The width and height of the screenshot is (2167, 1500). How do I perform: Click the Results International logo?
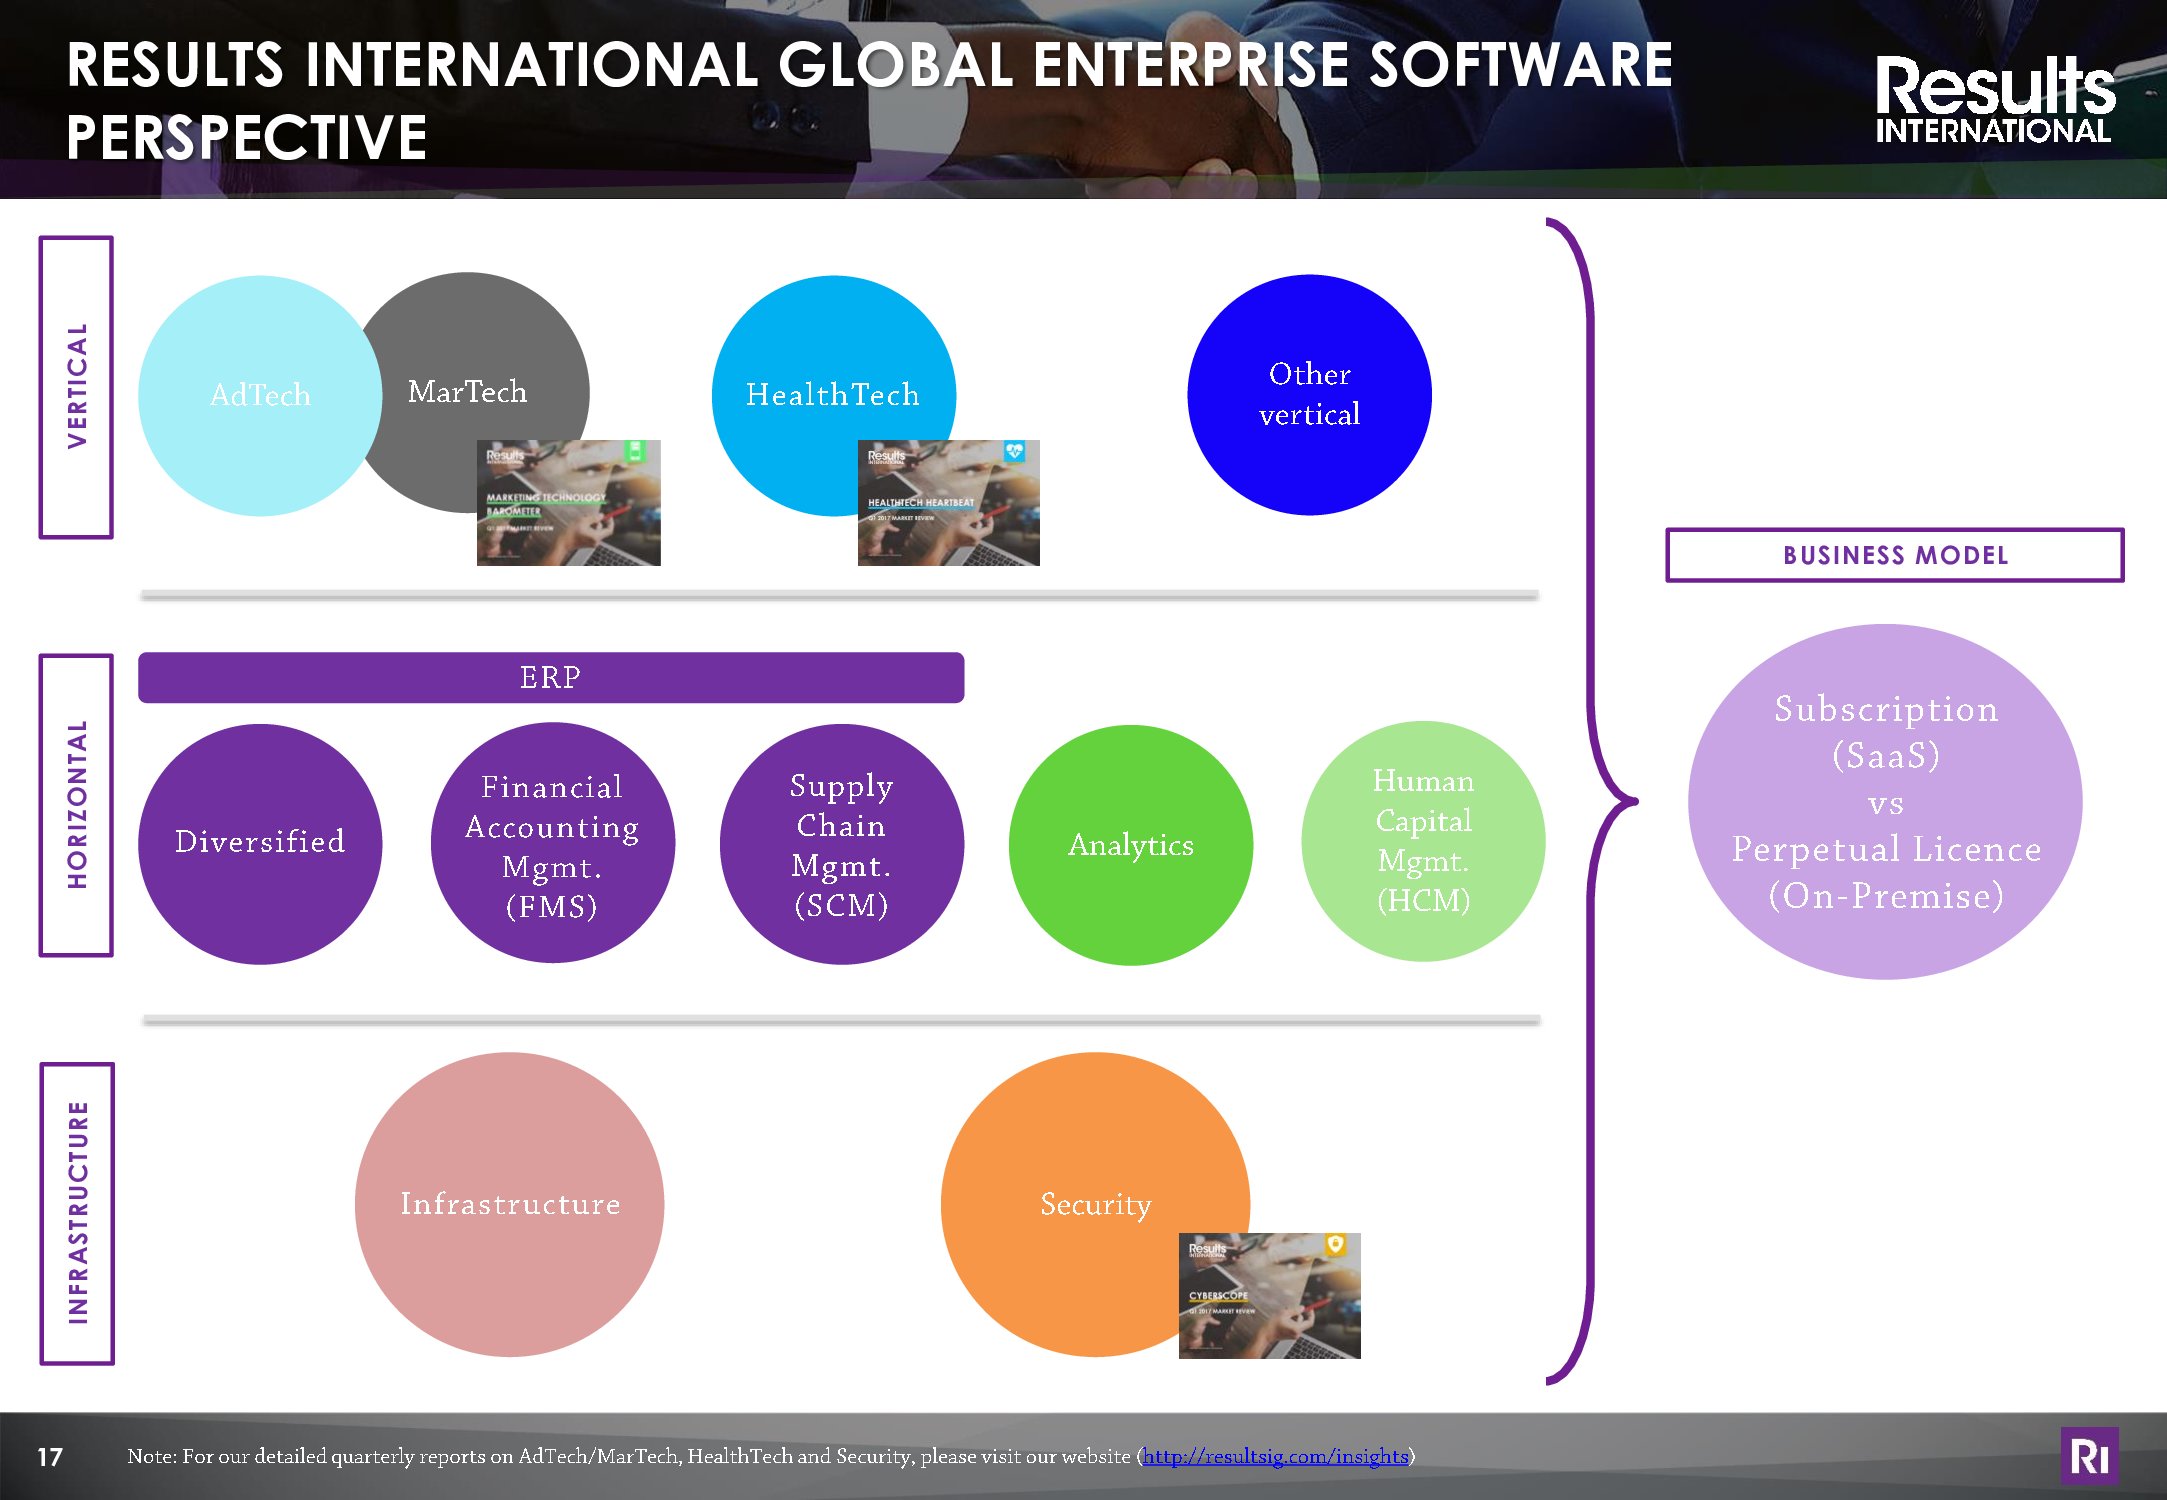tap(1994, 100)
